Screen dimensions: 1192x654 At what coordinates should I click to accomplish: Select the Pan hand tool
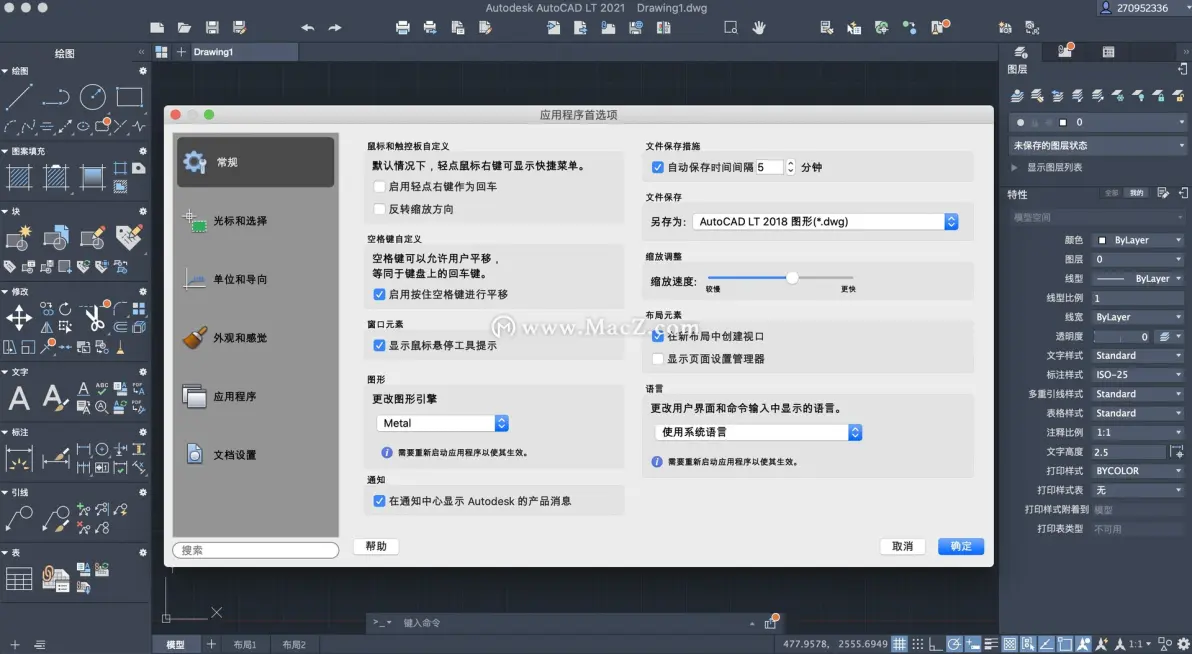[x=759, y=28]
